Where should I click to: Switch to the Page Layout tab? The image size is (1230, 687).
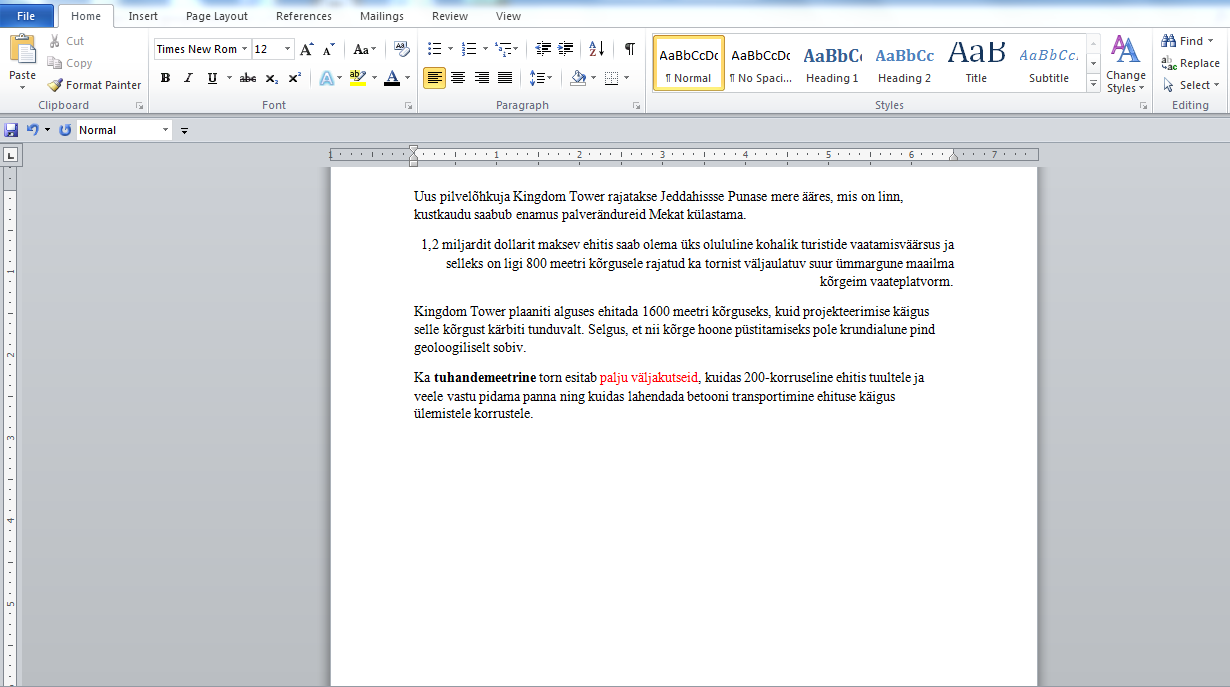(217, 16)
